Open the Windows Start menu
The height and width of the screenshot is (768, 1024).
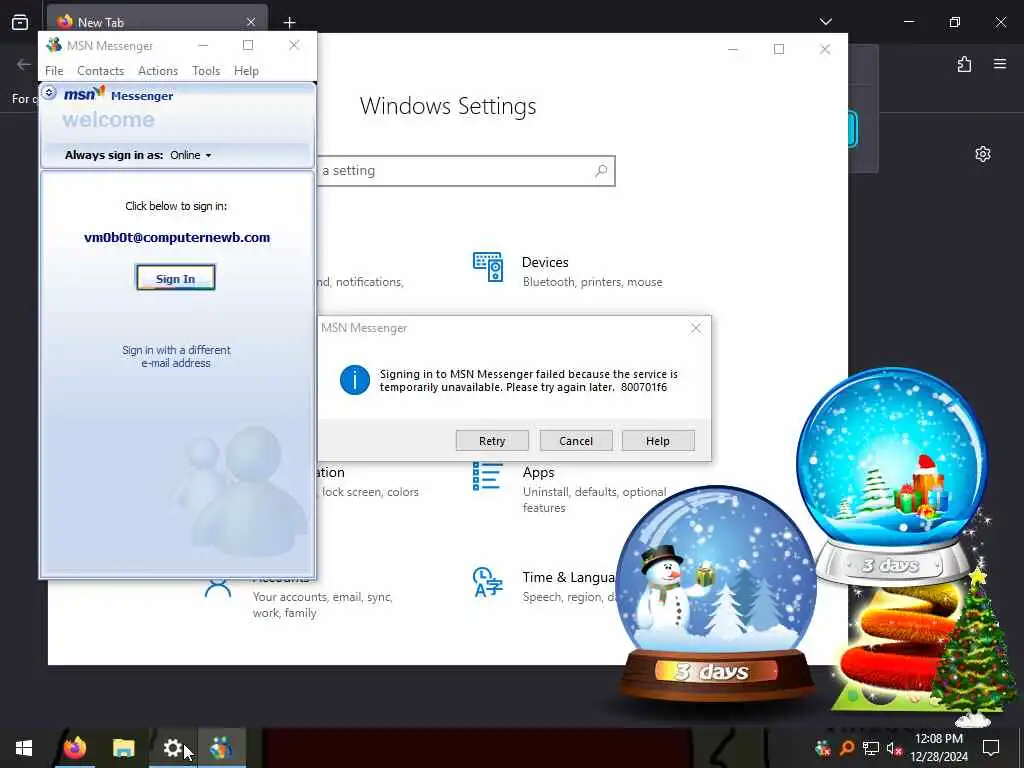[24, 748]
